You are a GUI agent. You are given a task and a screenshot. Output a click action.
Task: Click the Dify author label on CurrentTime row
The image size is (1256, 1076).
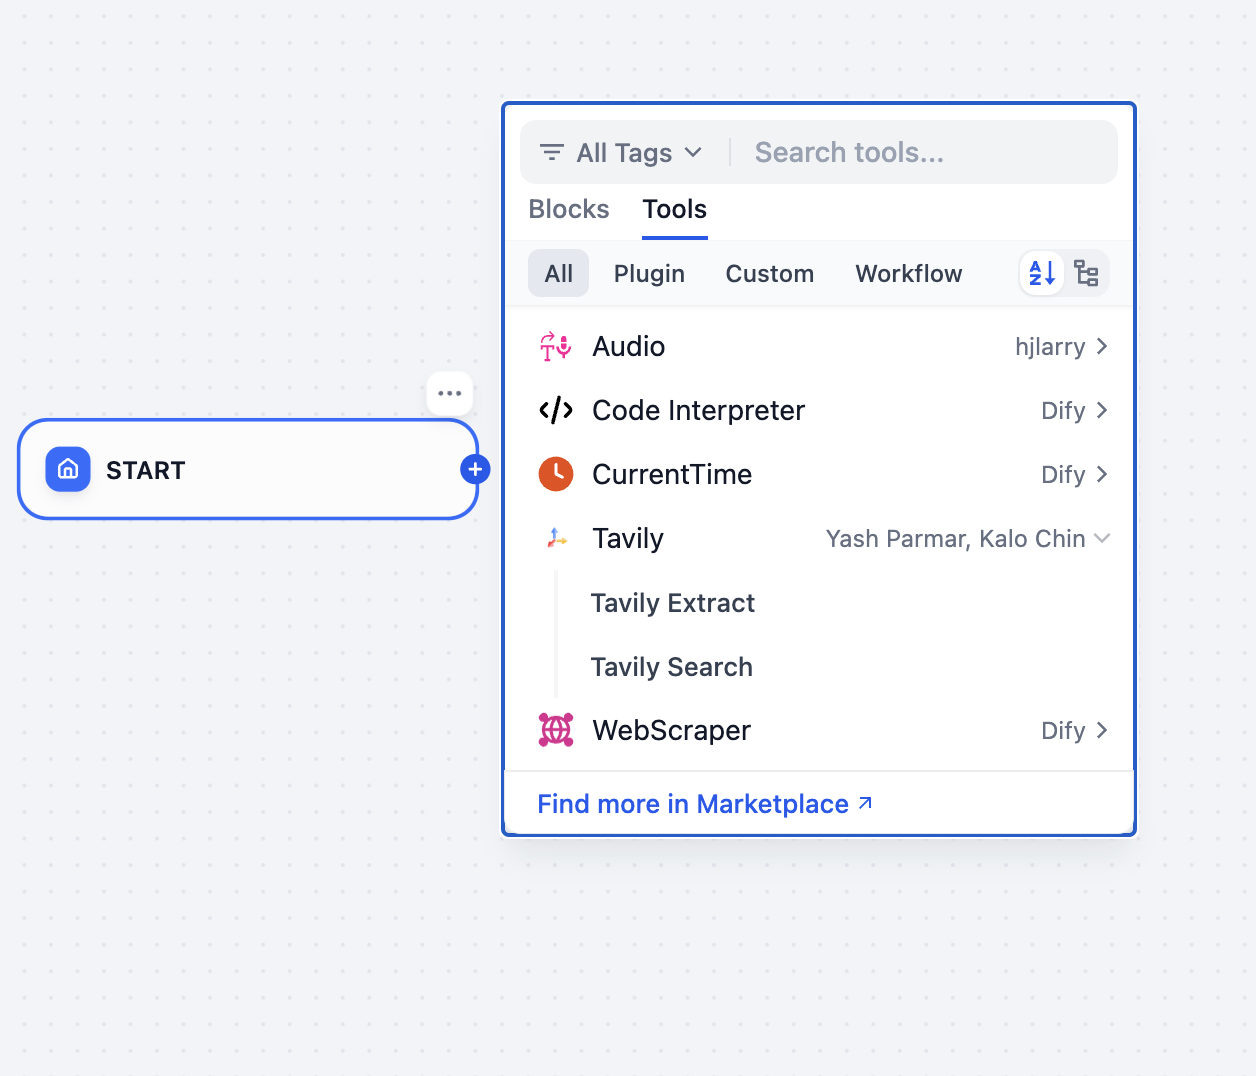coord(1063,474)
